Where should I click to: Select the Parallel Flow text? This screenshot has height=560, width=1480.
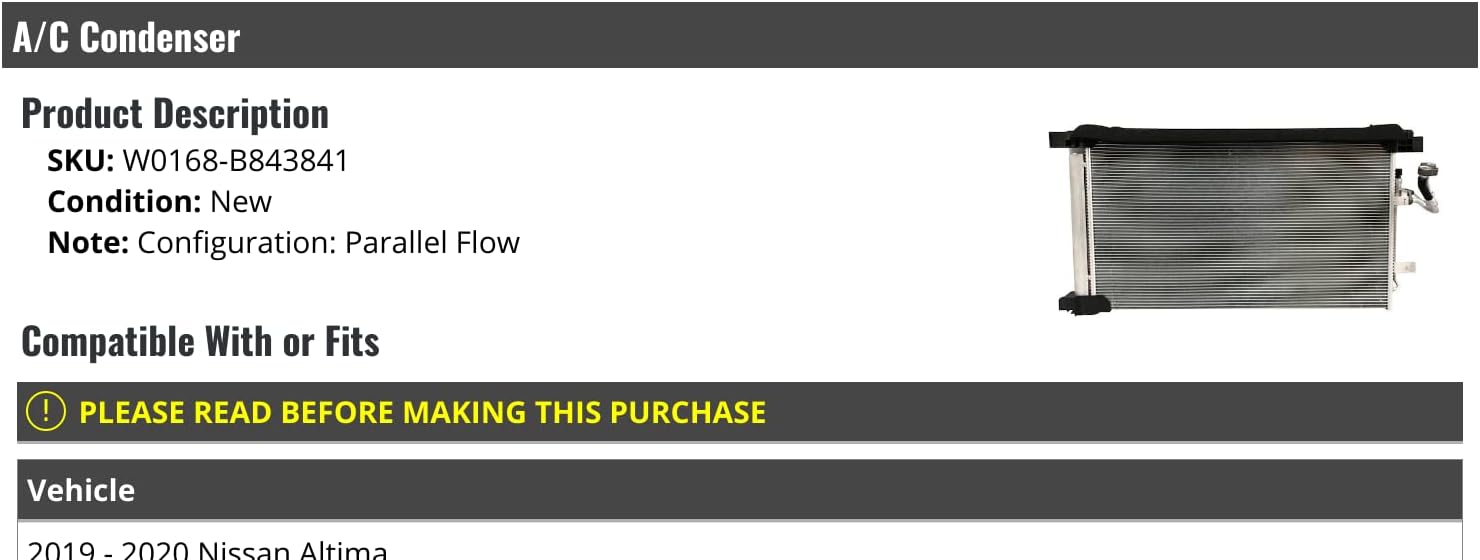(x=433, y=242)
